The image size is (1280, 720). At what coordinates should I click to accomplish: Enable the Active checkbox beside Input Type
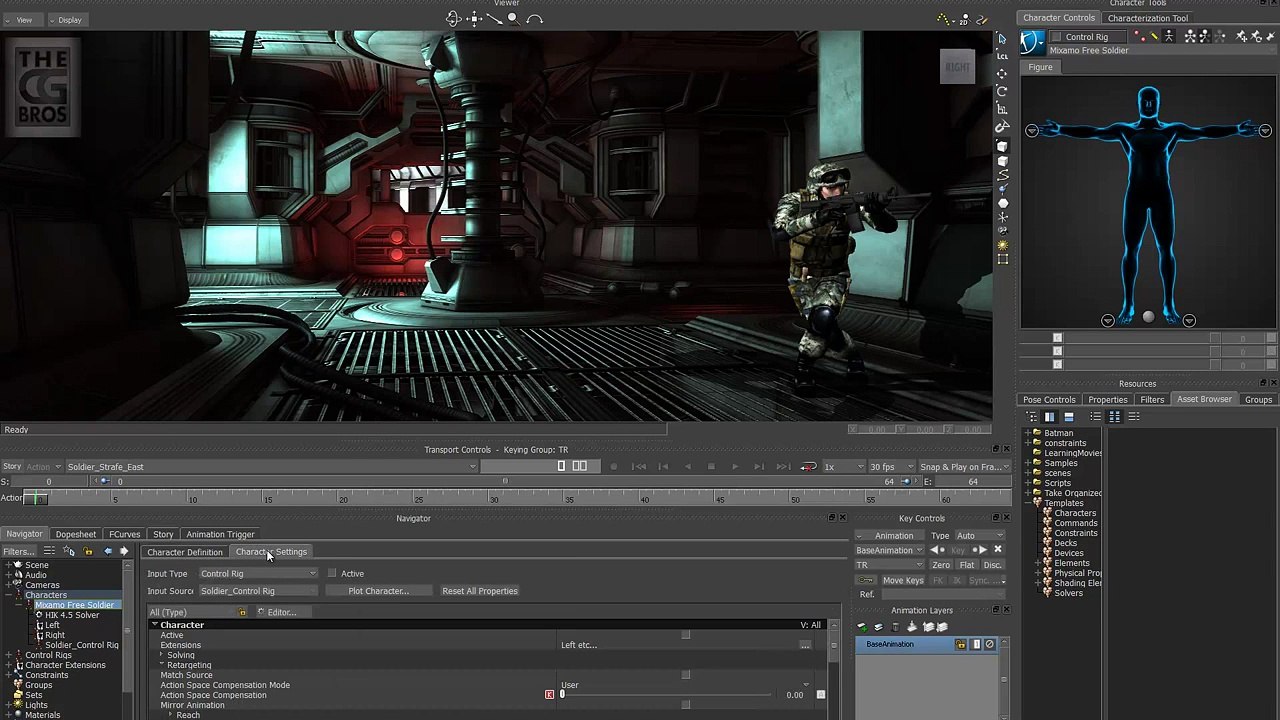(332, 574)
